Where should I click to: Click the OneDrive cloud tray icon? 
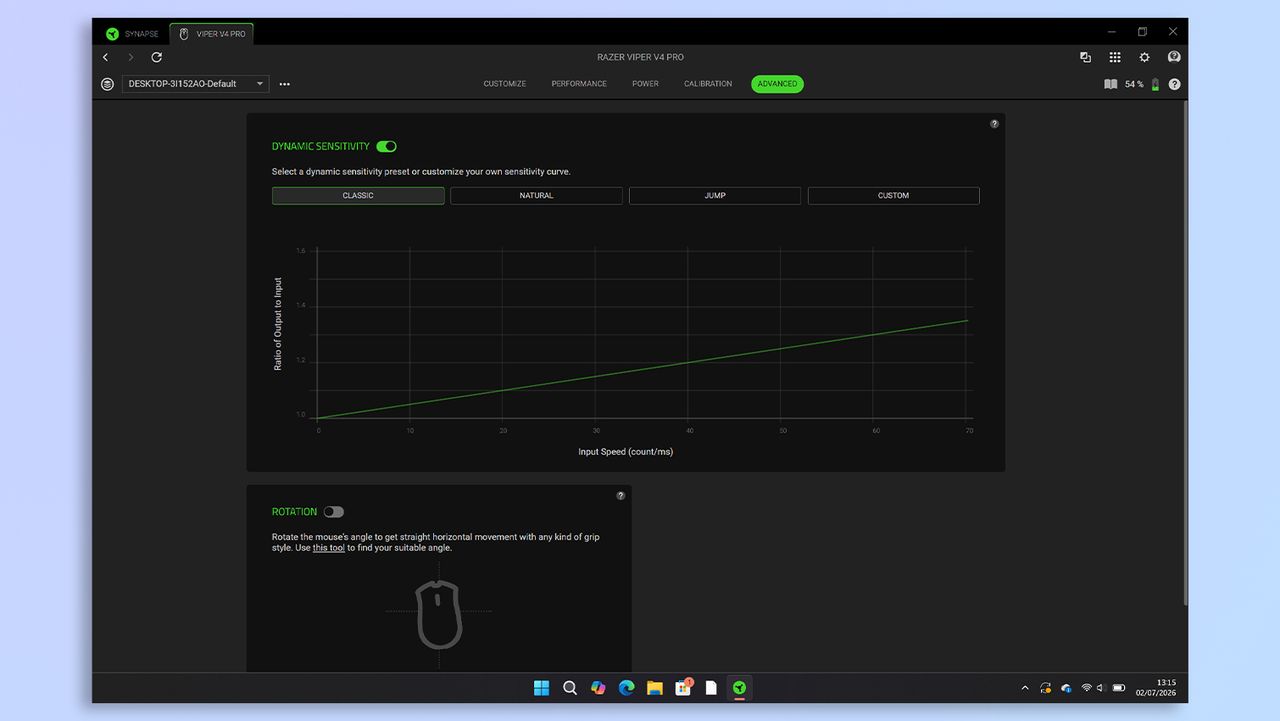click(1066, 688)
